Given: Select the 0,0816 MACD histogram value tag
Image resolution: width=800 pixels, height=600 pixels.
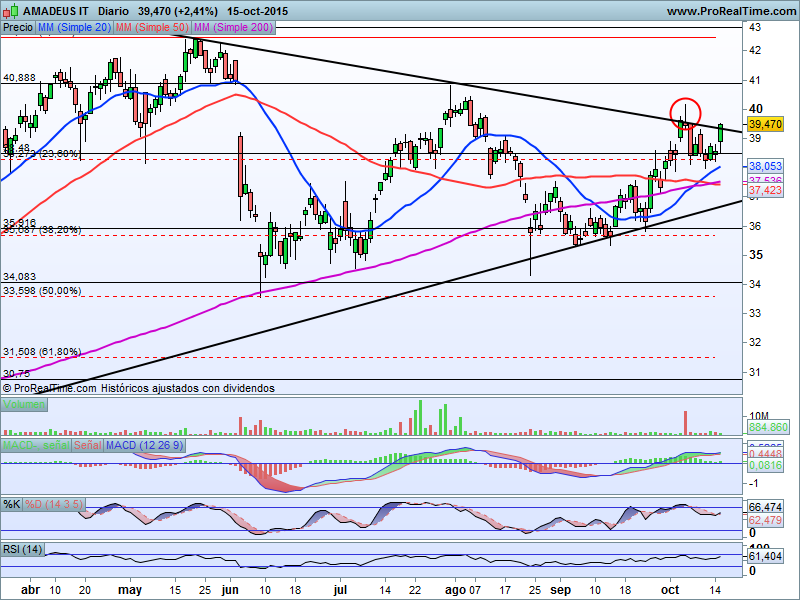Looking at the screenshot, I should 765,465.
